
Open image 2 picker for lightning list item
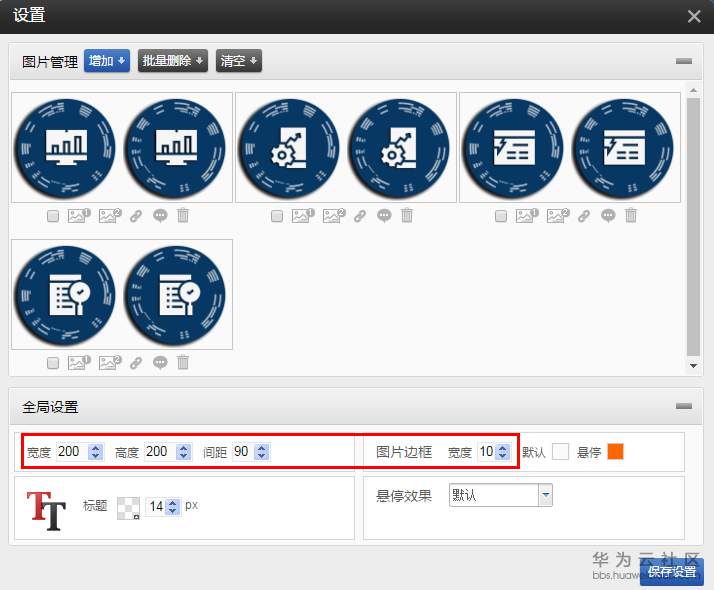(558, 215)
